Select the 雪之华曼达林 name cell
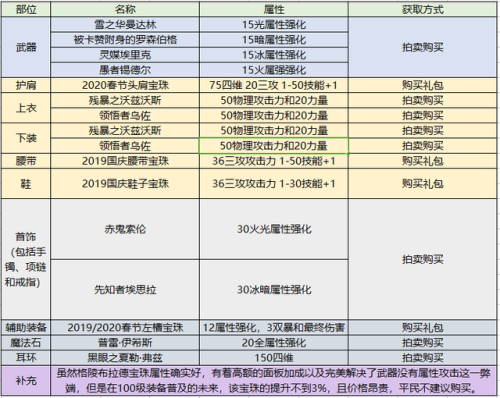This screenshot has width=500, height=398. click(125, 25)
